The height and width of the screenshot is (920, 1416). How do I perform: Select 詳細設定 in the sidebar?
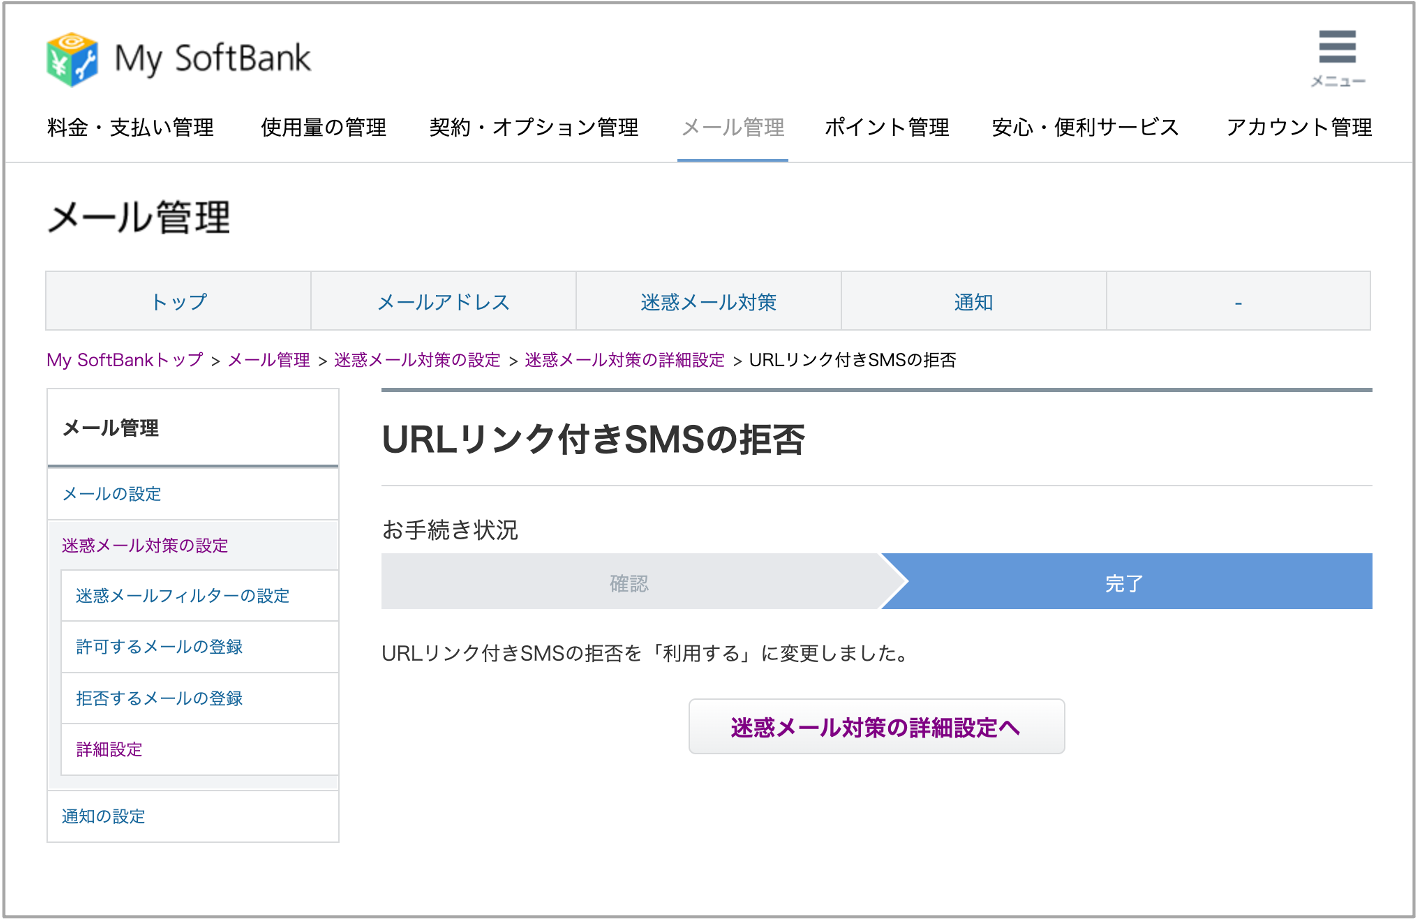(x=200, y=749)
